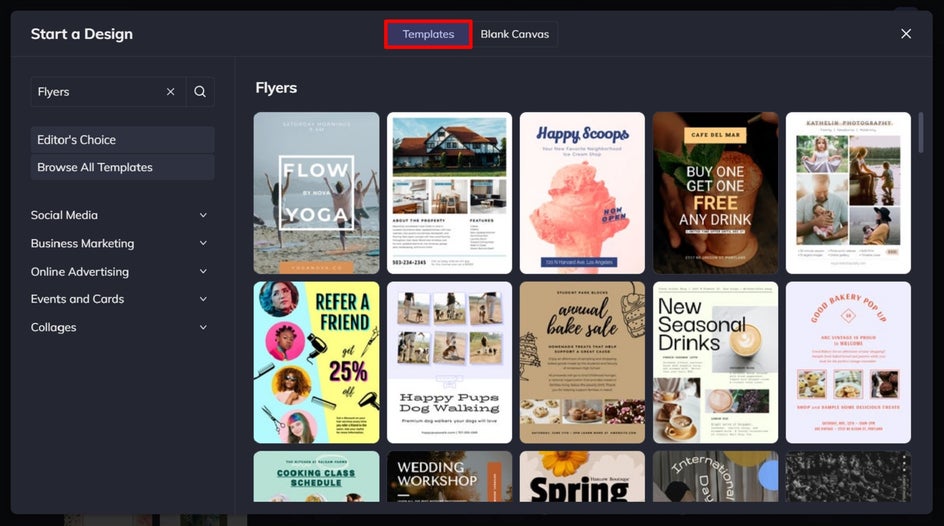Pick the Buy One Get One Free flyer
The image size is (944, 526).
(715, 193)
